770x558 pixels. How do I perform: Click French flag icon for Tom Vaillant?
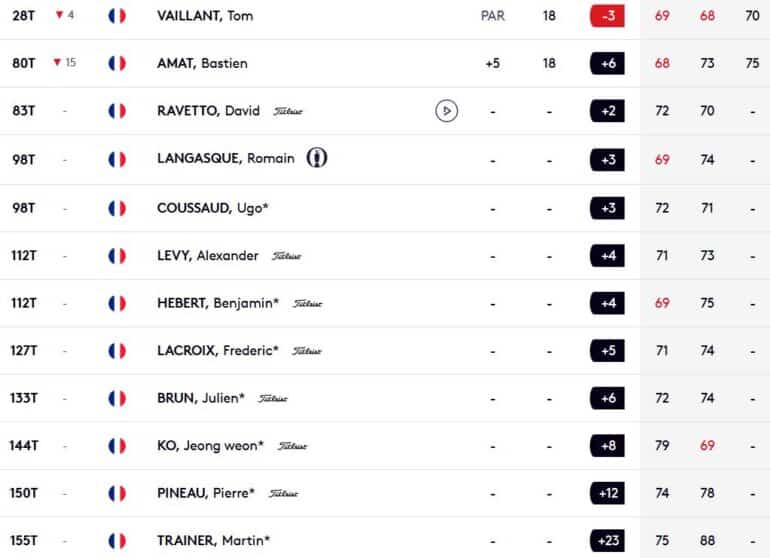pos(117,16)
